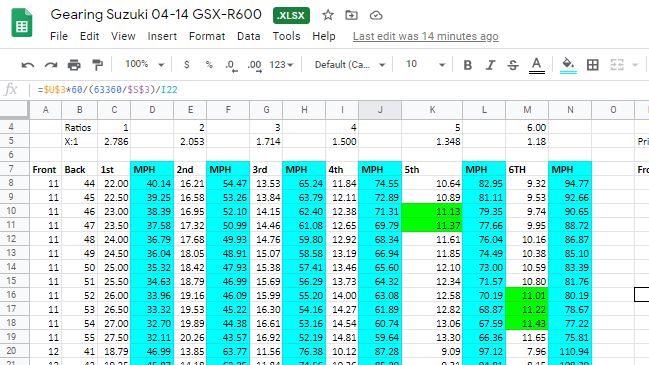Open the Google Sheets home icon
The image size is (649, 365).
(22, 24)
